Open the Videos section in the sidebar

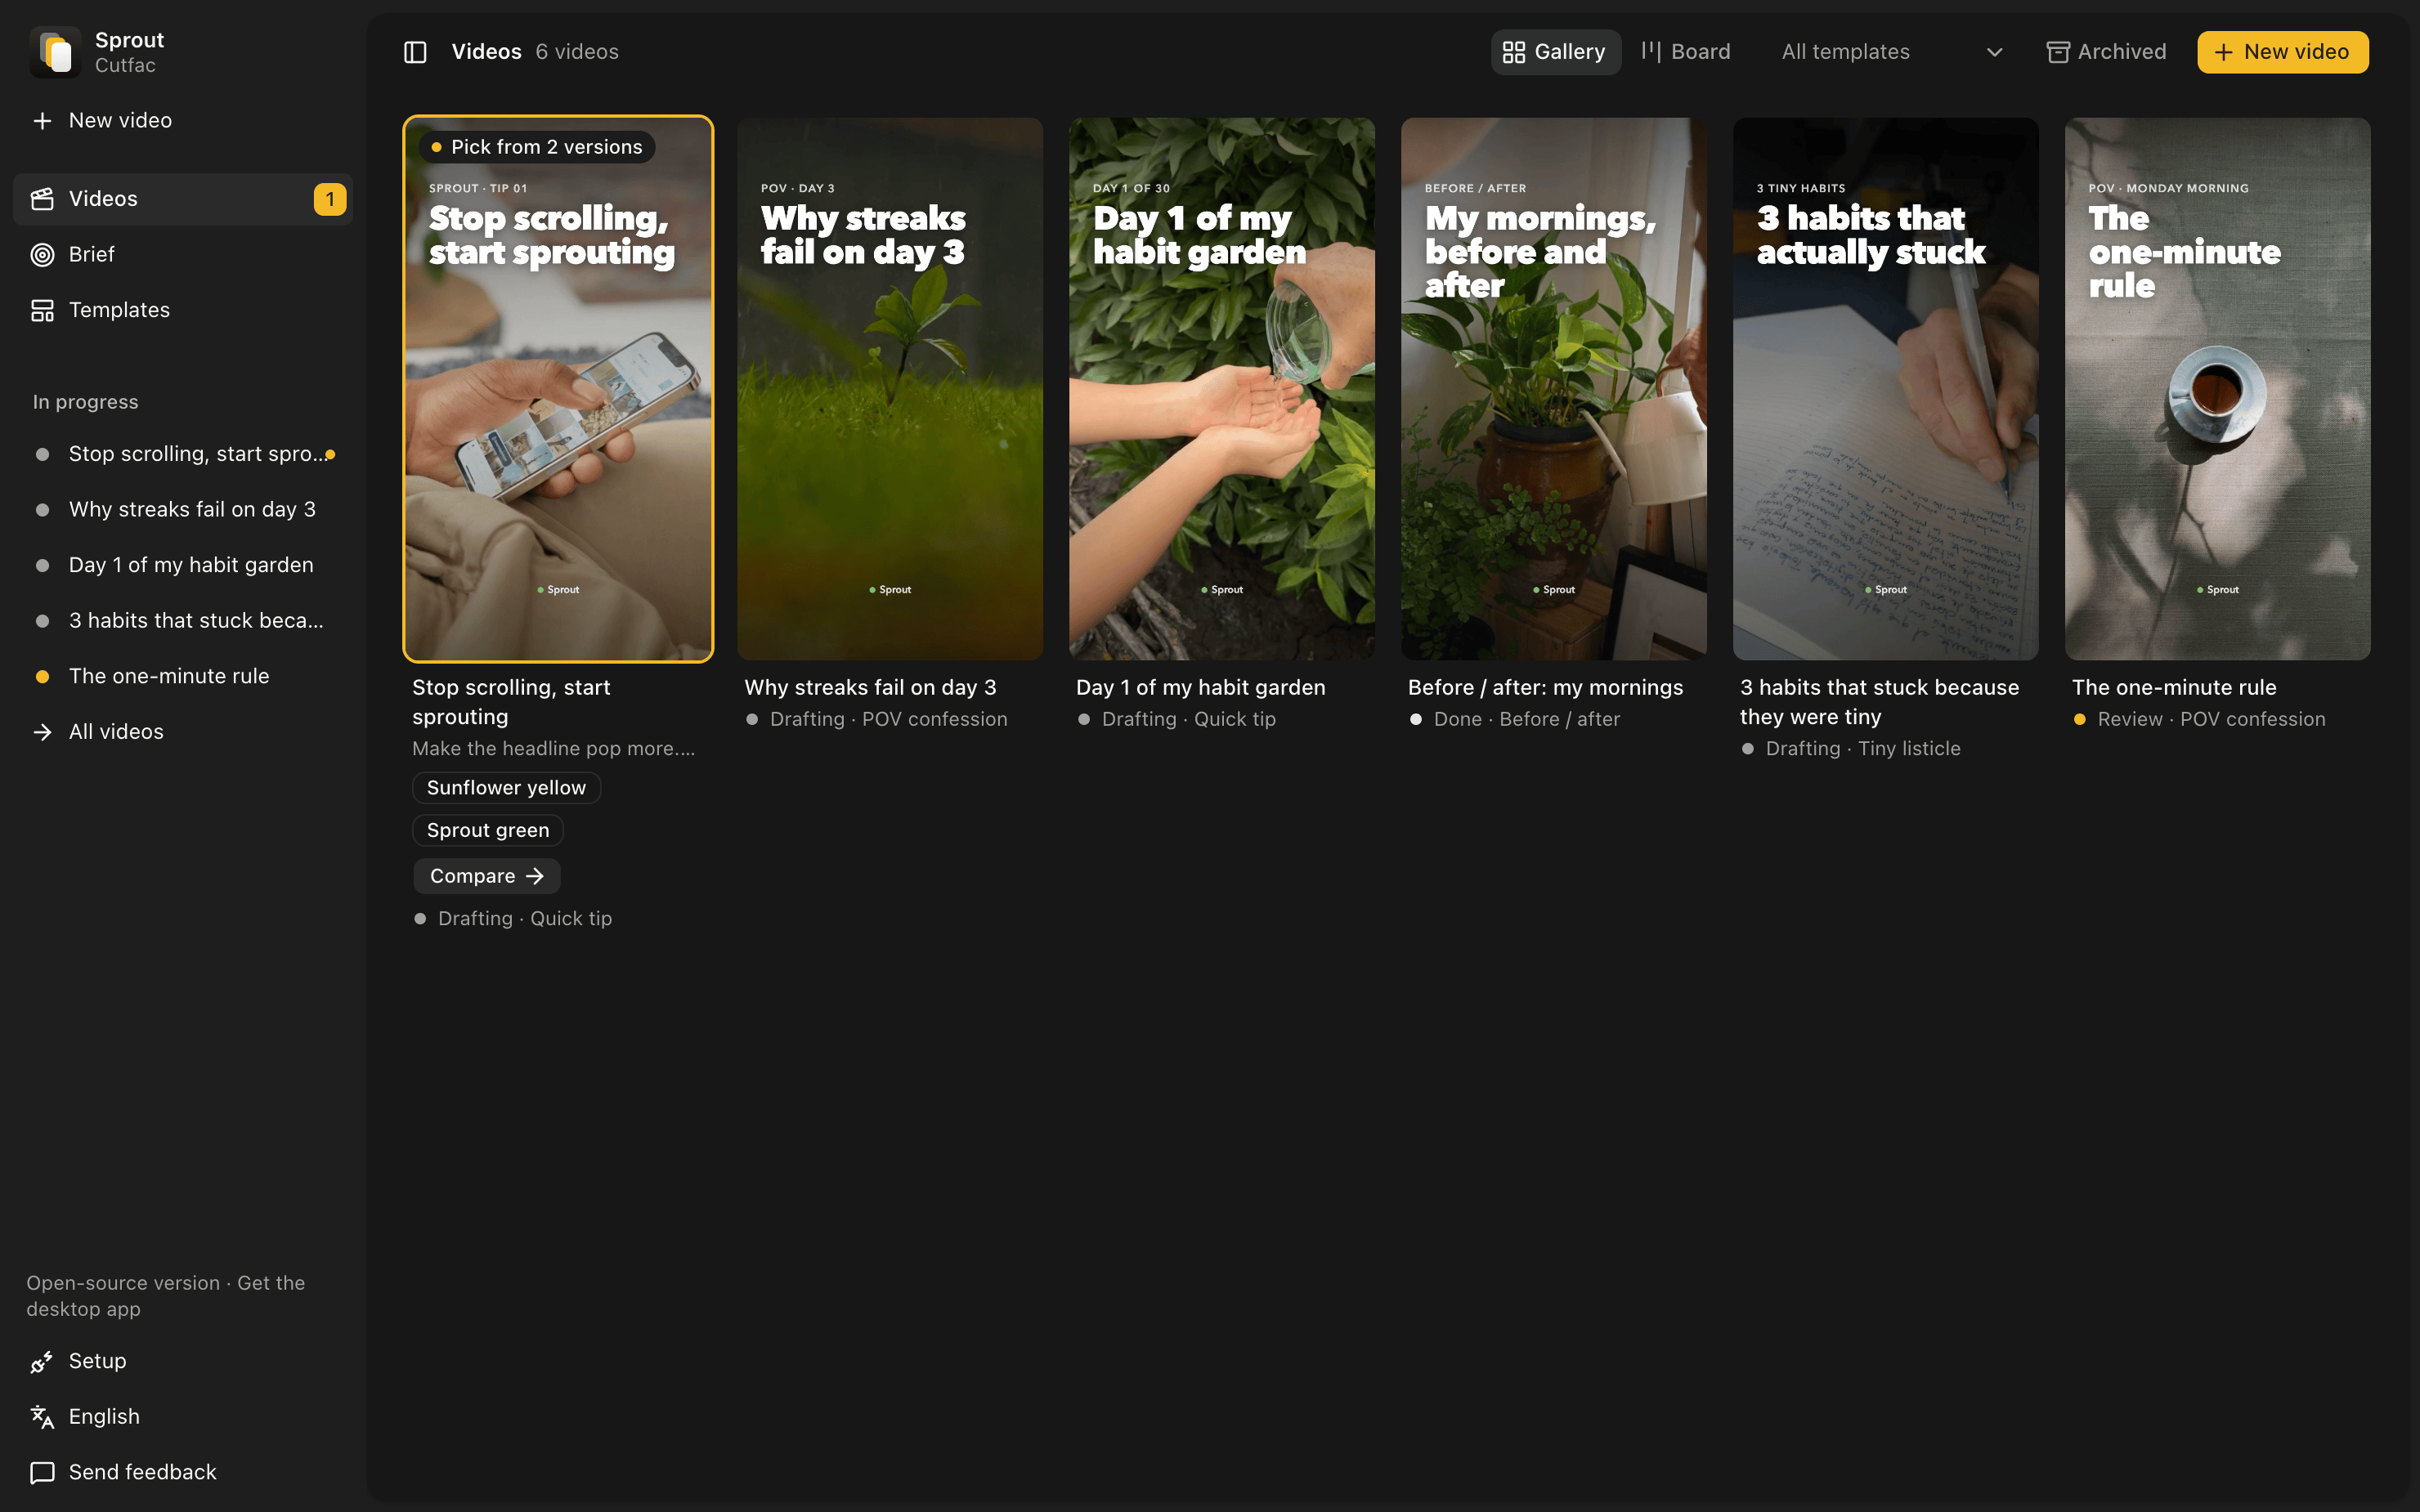(x=183, y=199)
